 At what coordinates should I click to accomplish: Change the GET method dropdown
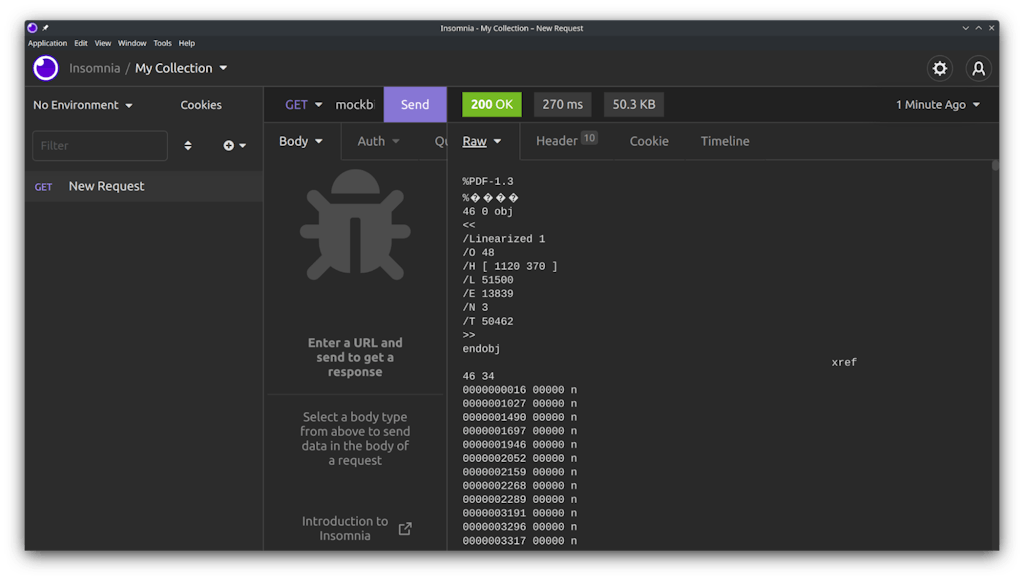click(x=304, y=105)
